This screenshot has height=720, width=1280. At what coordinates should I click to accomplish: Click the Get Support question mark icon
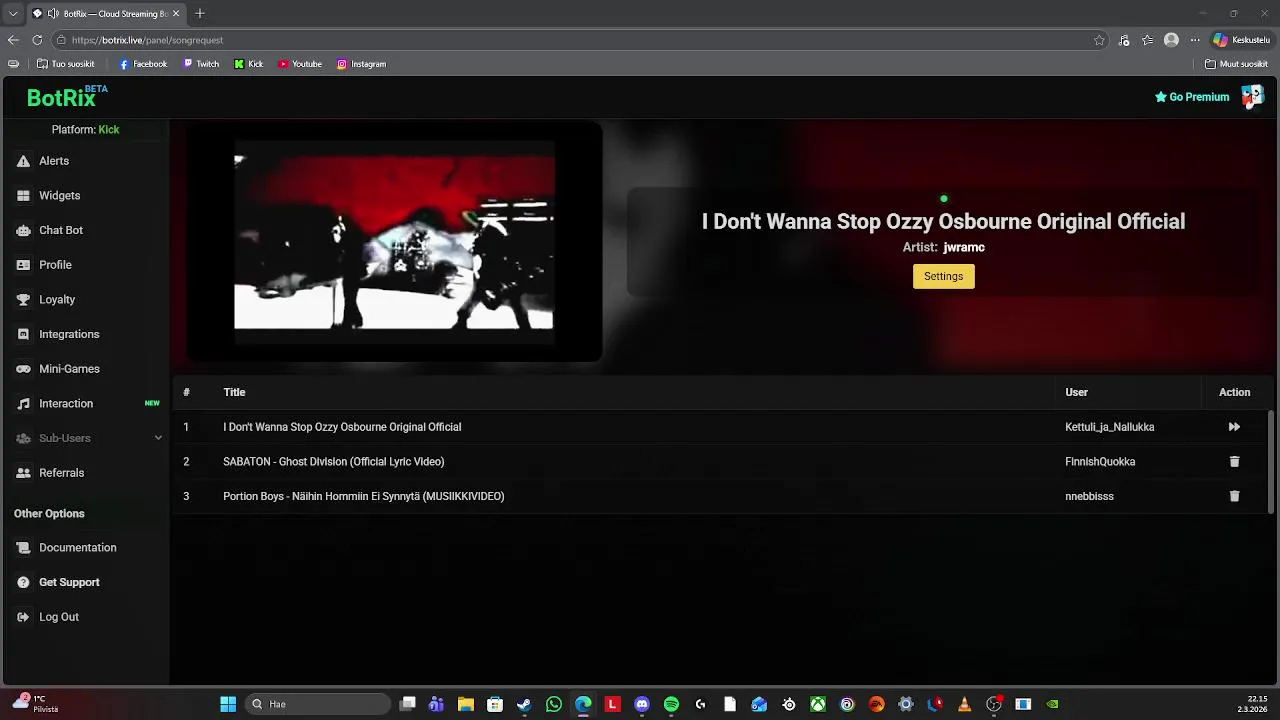[23, 582]
